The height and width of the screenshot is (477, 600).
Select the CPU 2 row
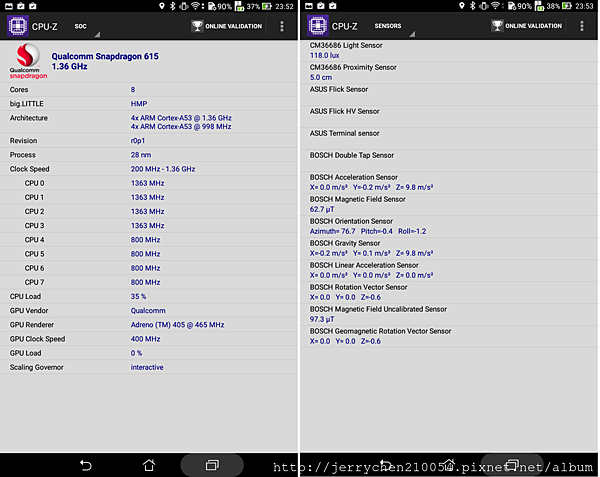pos(149,212)
